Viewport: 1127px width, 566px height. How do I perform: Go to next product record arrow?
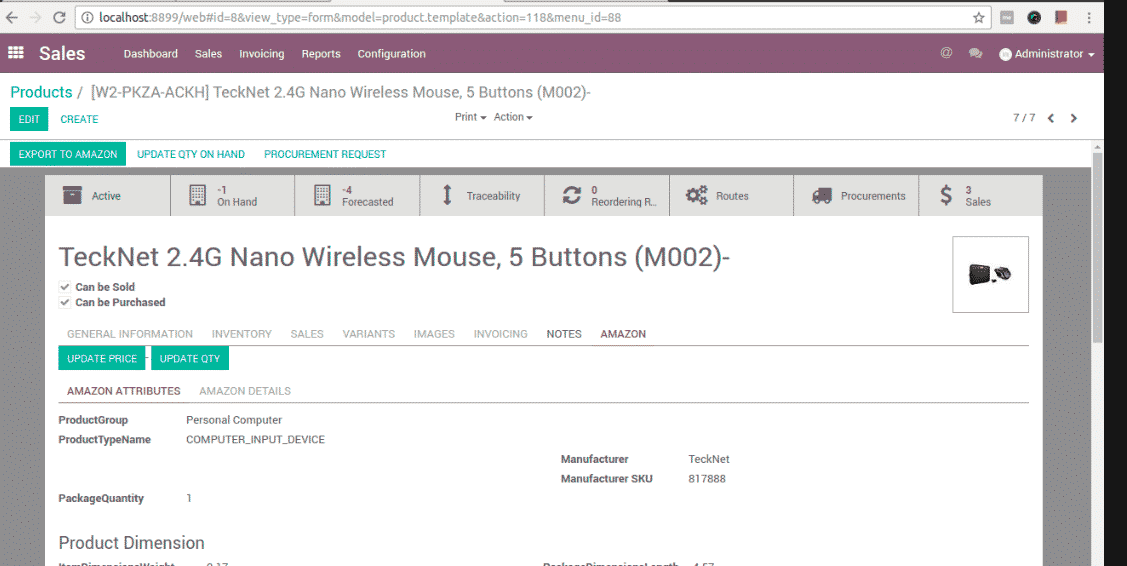(x=1074, y=118)
